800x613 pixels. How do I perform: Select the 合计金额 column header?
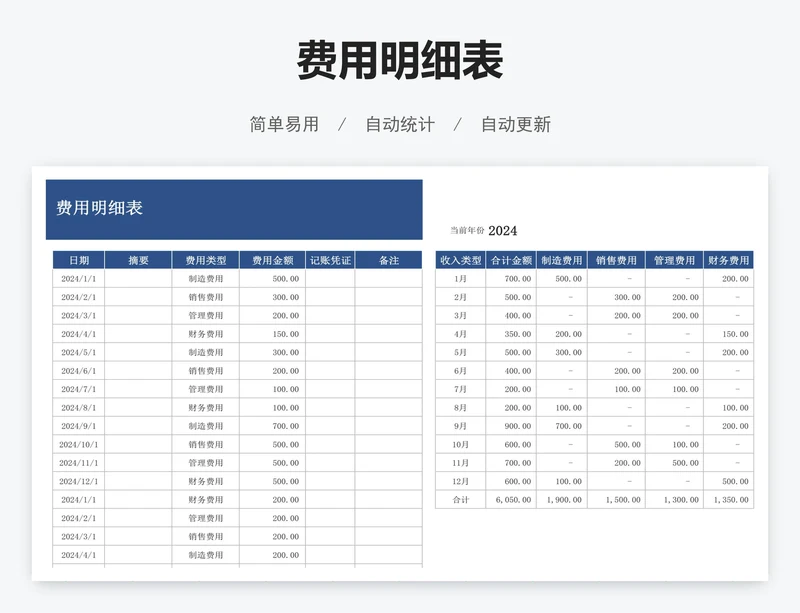tap(511, 260)
